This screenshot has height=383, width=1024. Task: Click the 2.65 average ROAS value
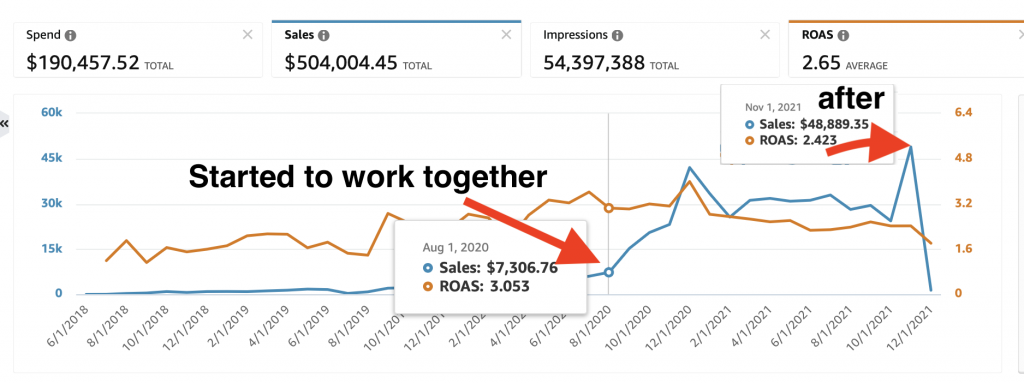[821, 63]
